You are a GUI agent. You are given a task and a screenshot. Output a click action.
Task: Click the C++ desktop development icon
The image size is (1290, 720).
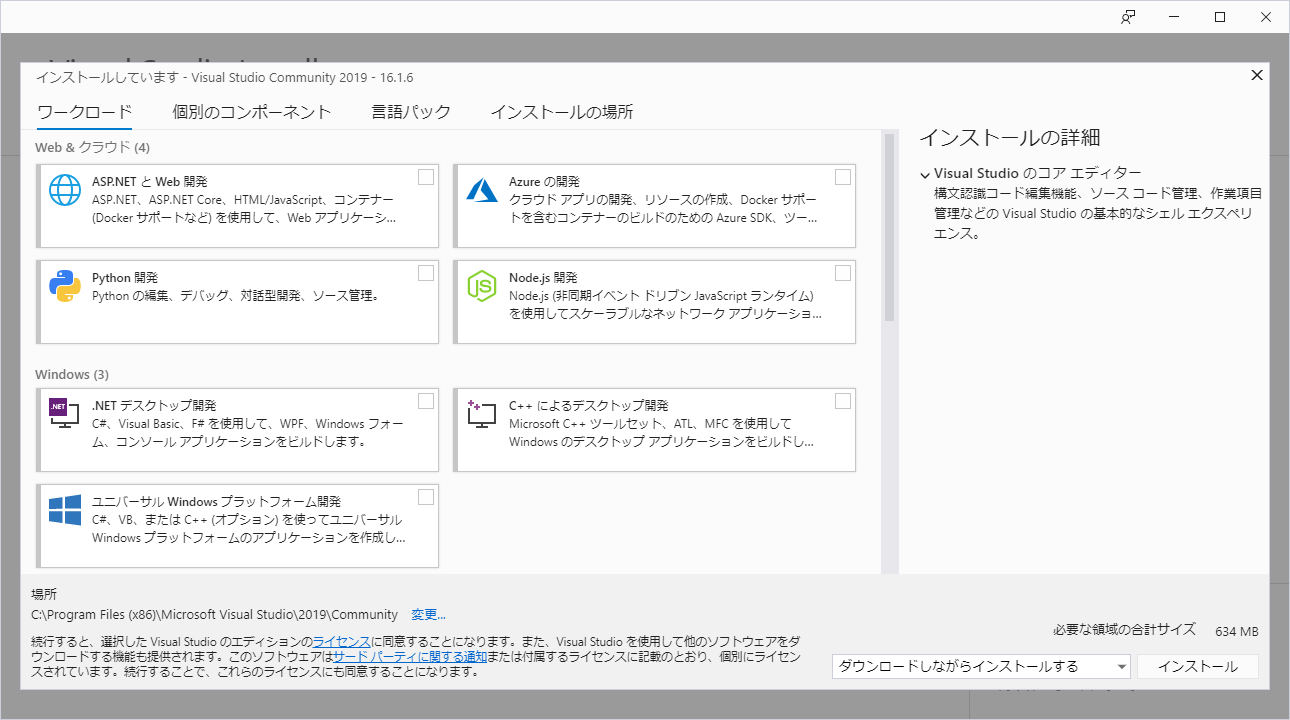482,413
